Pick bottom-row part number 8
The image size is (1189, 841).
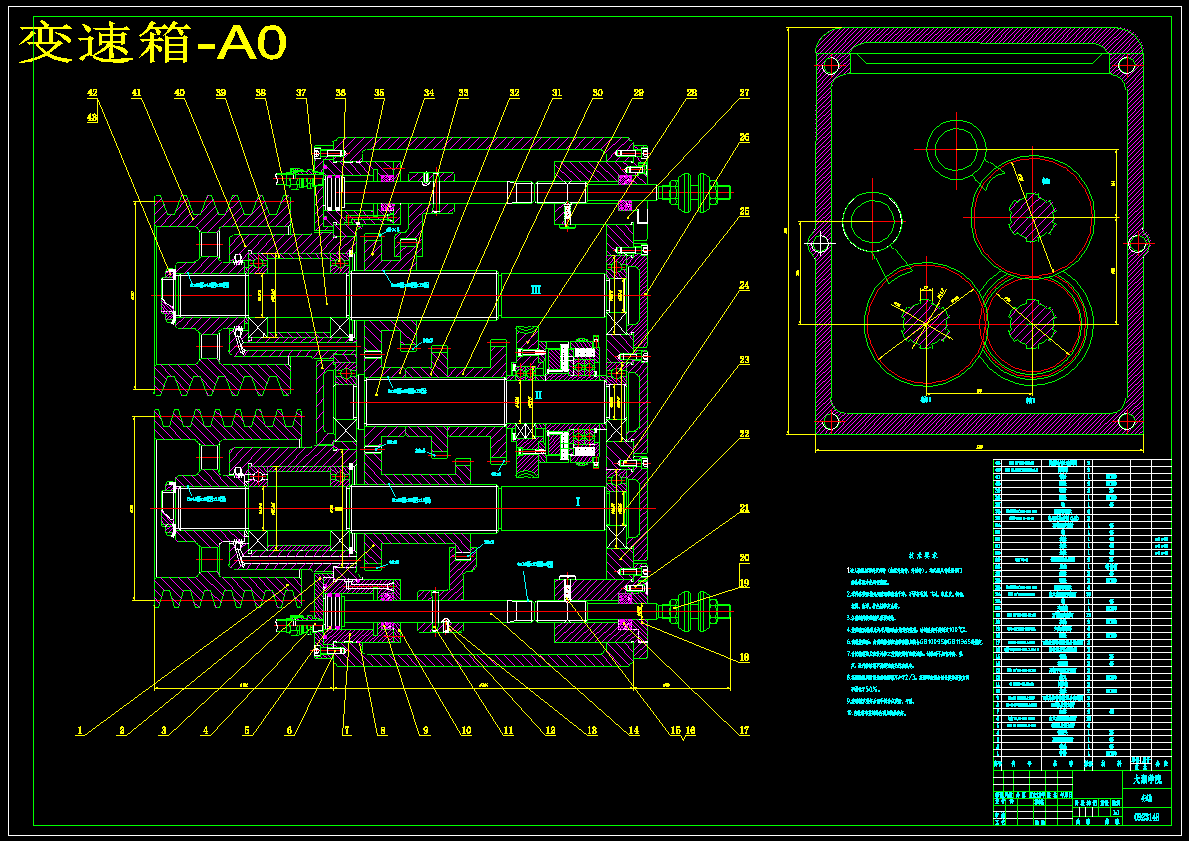(x=383, y=731)
